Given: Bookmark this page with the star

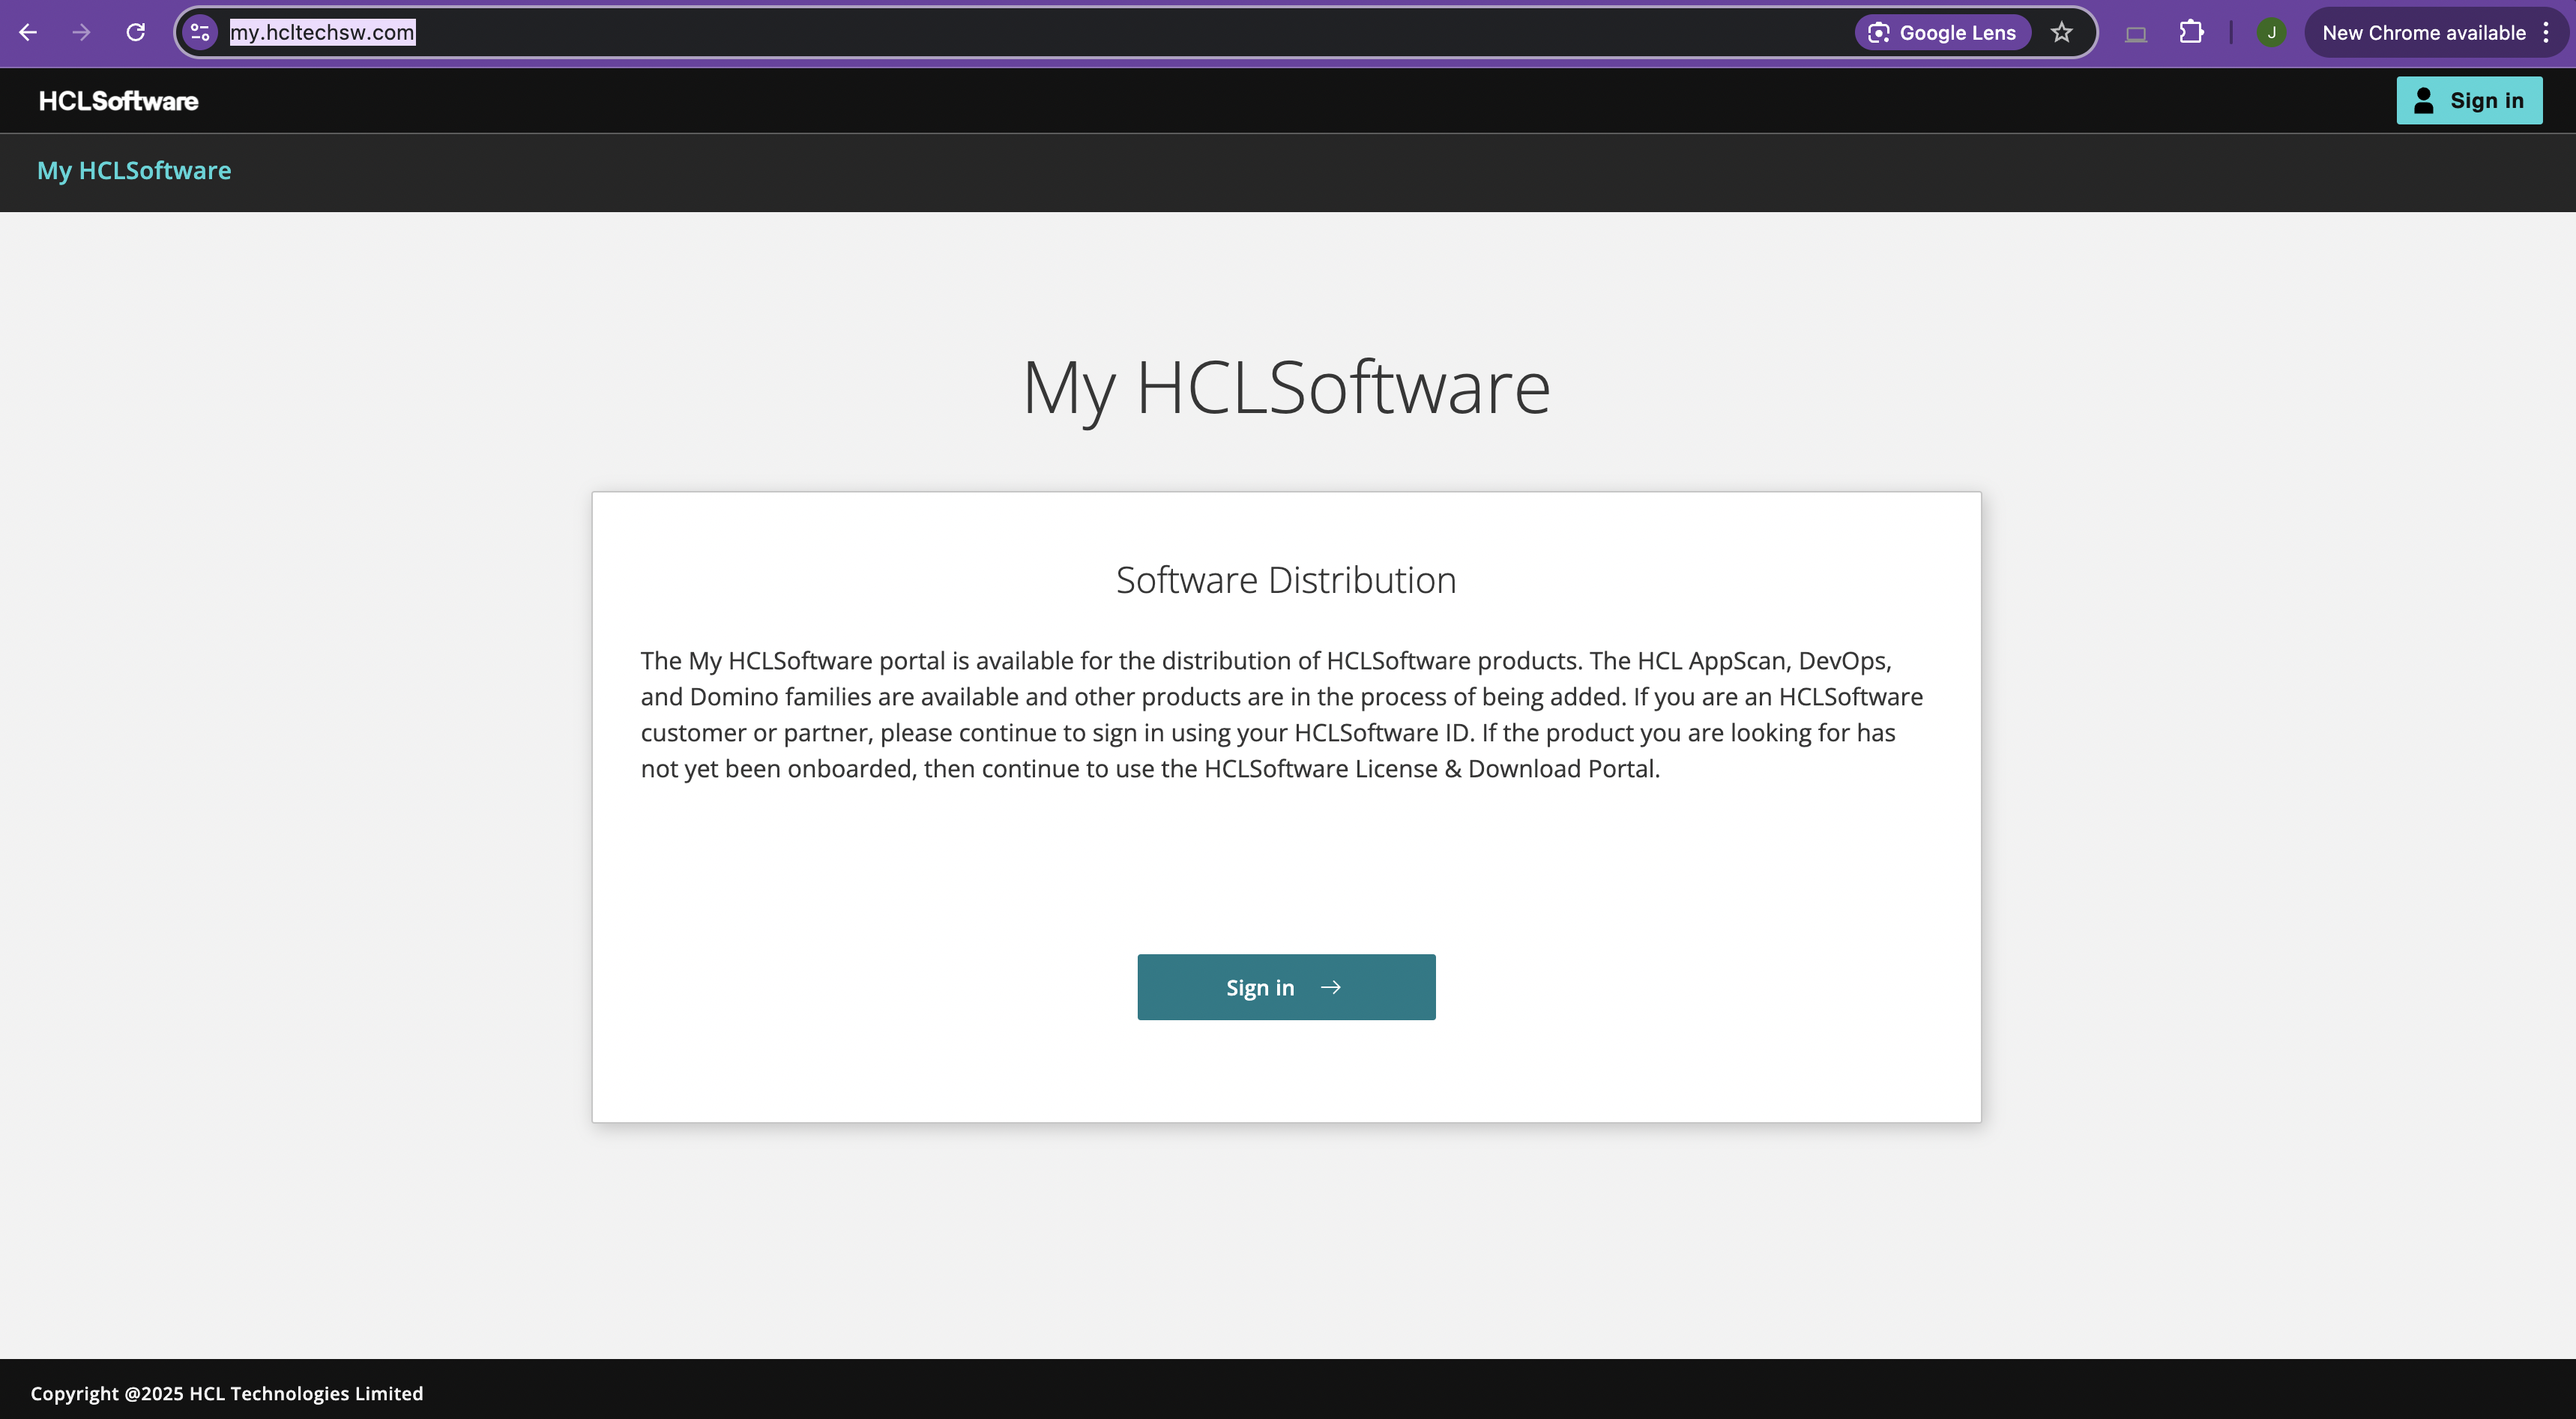Looking at the screenshot, I should coord(2061,32).
